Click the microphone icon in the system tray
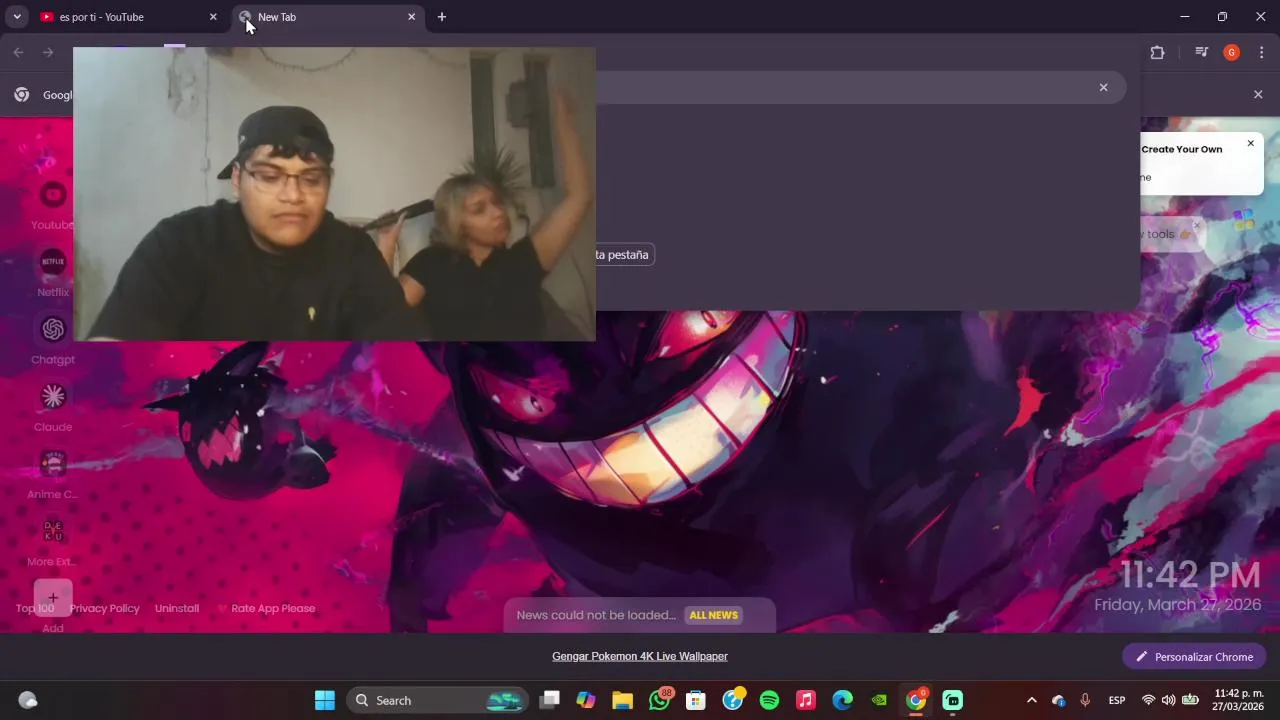 (x=1085, y=700)
